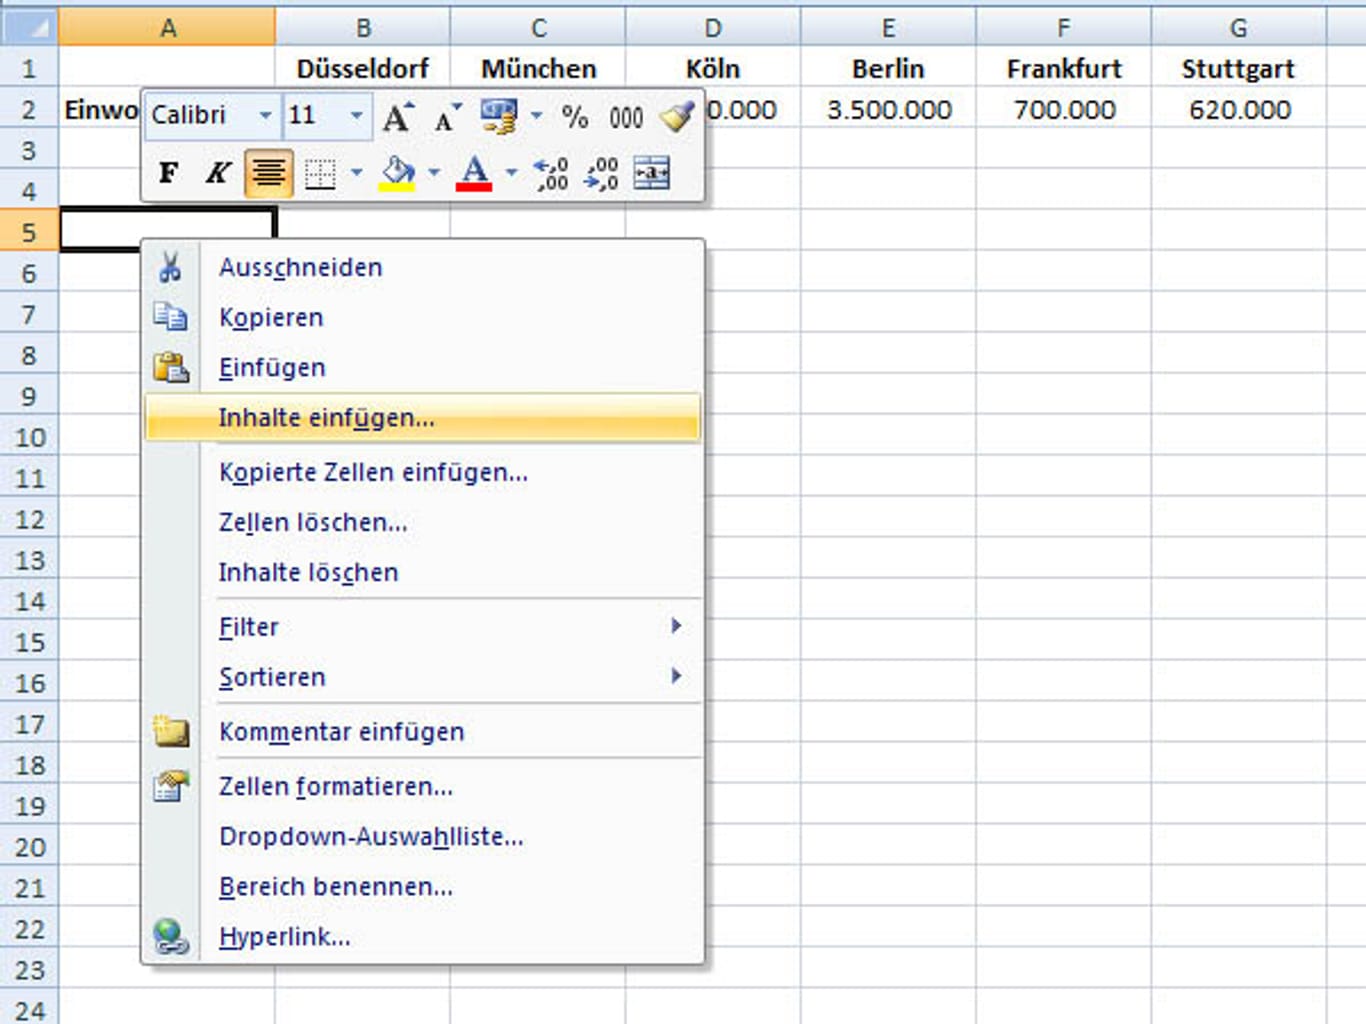Click 'Hyperlink...' in the context menu

285,937
